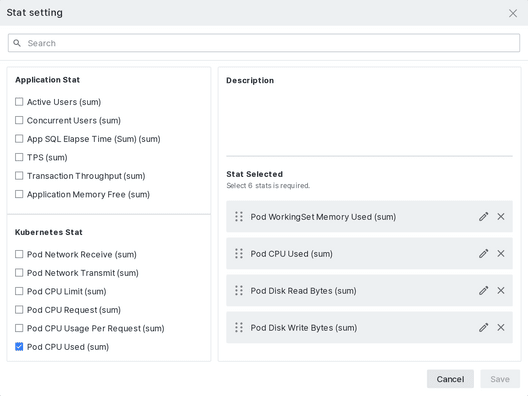Focus the Search stats input field
The height and width of the screenshot is (396, 528).
264,43
